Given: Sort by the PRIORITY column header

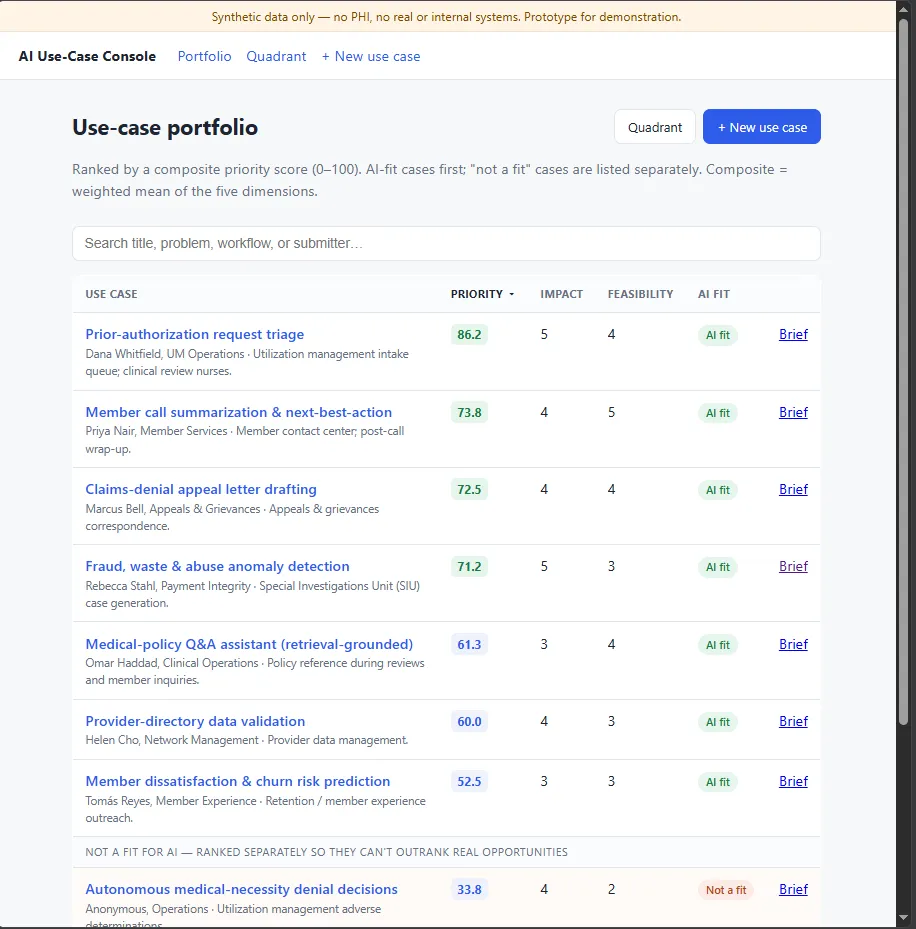Looking at the screenshot, I should pyautogui.click(x=482, y=294).
